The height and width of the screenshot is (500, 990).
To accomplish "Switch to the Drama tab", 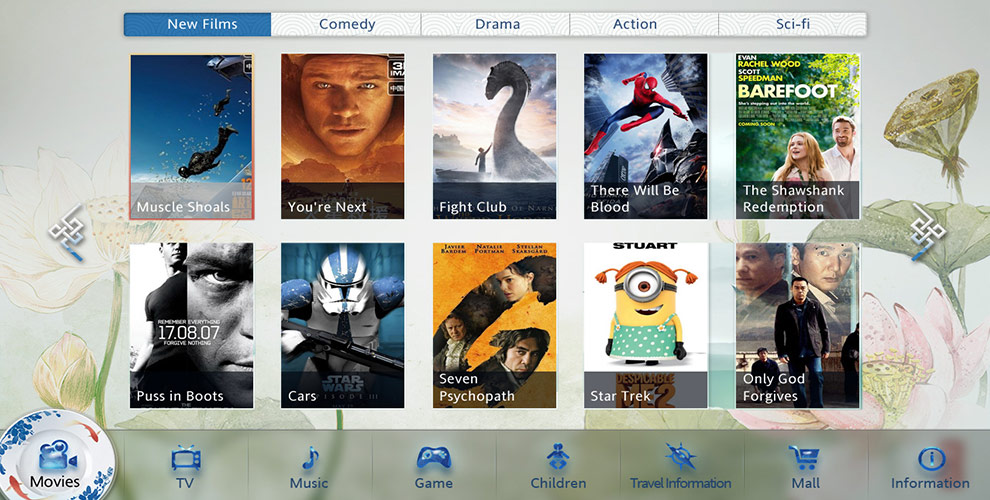I will (x=497, y=24).
